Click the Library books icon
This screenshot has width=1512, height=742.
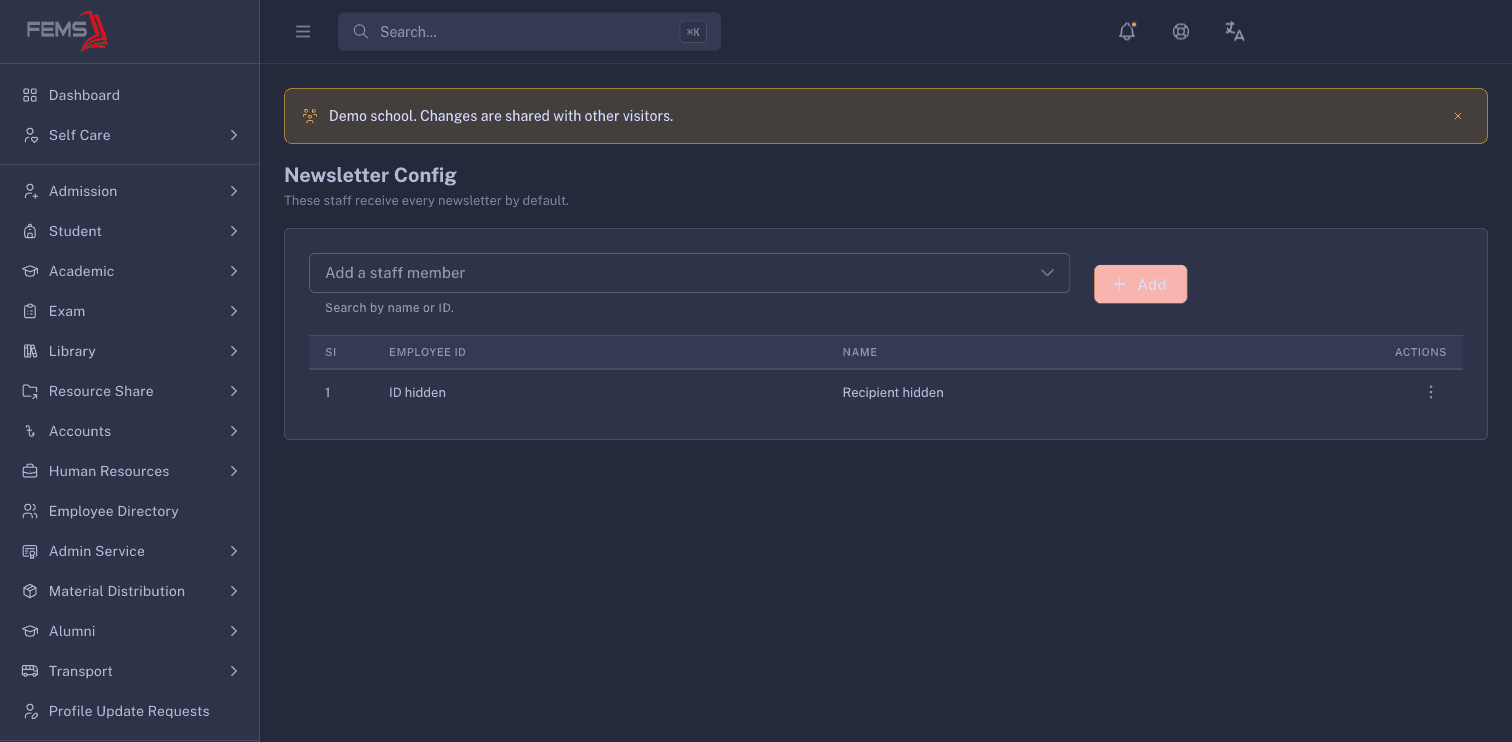point(30,351)
